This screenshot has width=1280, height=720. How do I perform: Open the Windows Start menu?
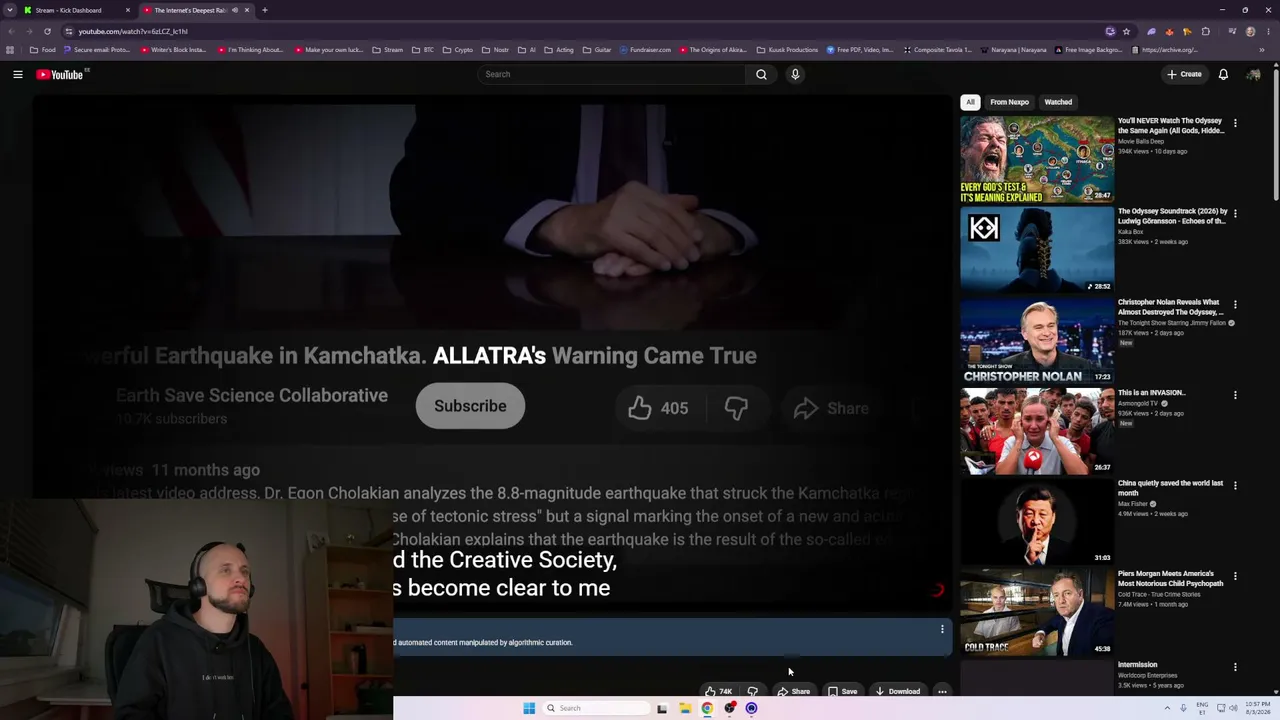[529, 708]
